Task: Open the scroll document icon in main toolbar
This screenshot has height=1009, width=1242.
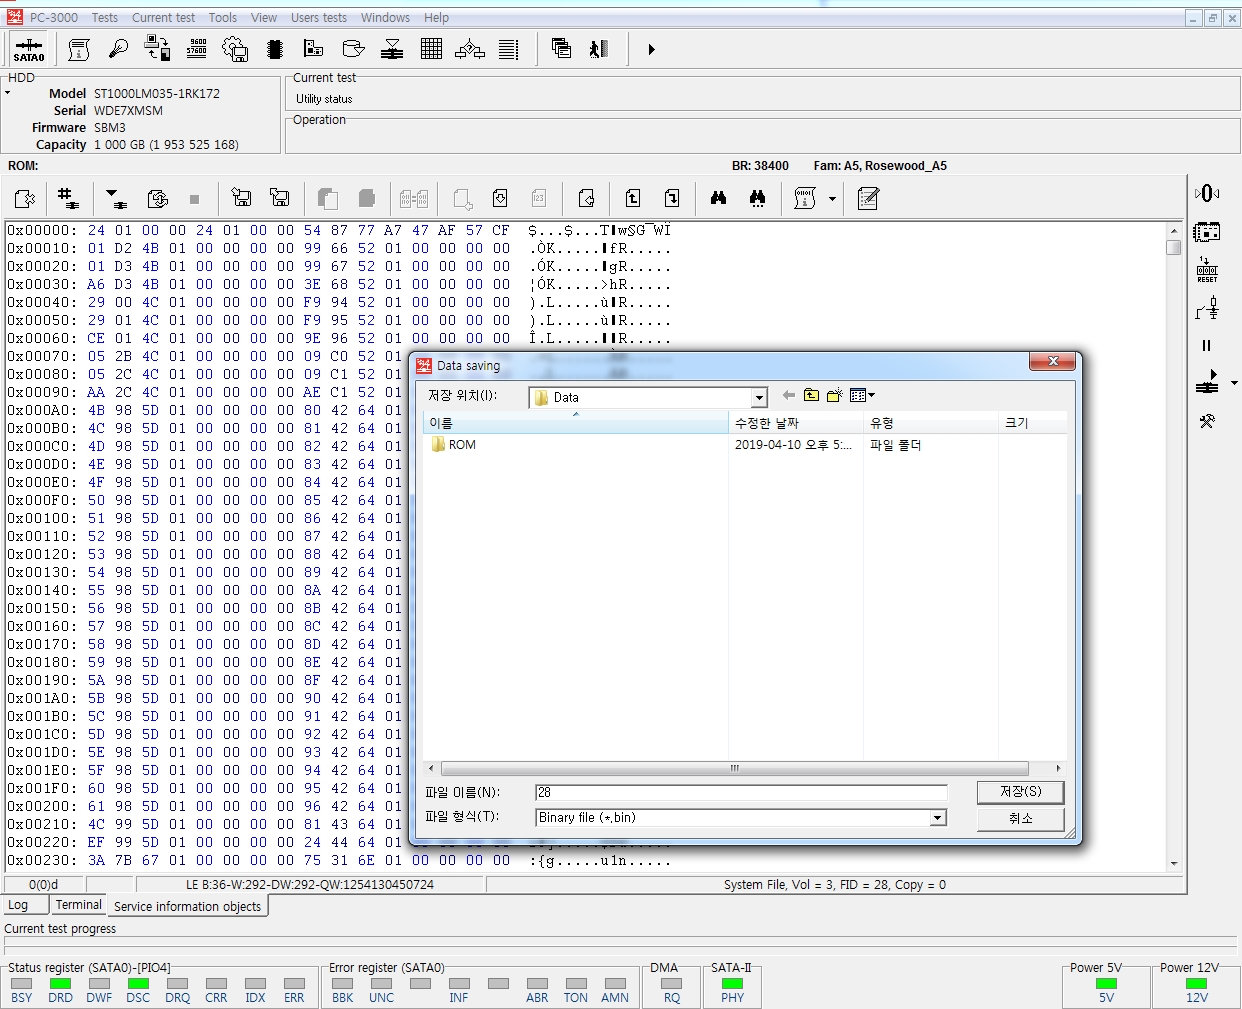Action: pos(79,49)
